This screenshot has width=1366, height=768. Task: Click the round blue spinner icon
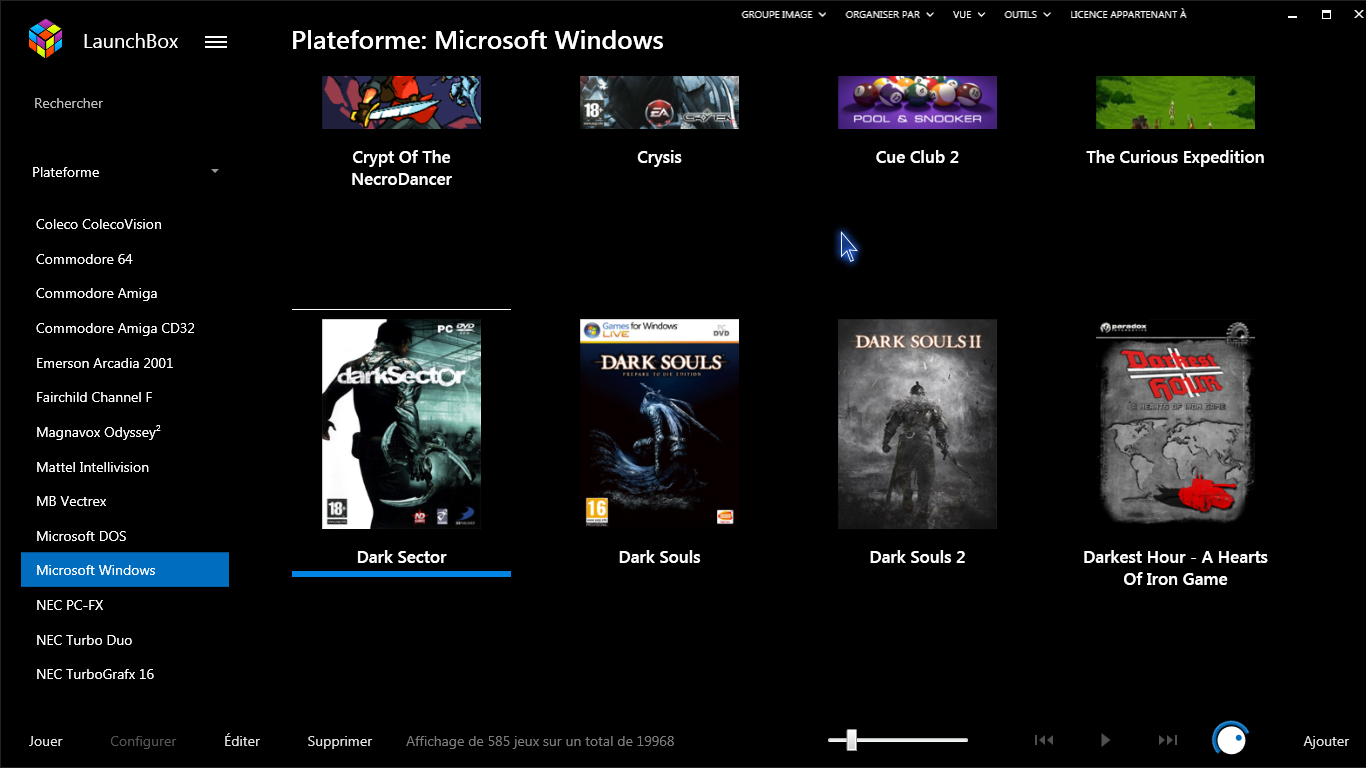coord(1231,740)
